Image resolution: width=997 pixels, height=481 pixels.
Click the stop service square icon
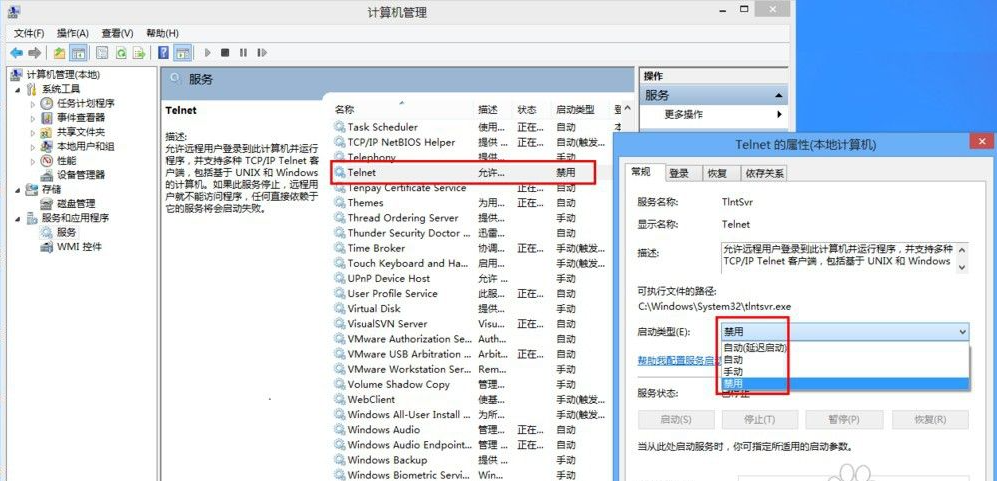[x=225, y=52]
